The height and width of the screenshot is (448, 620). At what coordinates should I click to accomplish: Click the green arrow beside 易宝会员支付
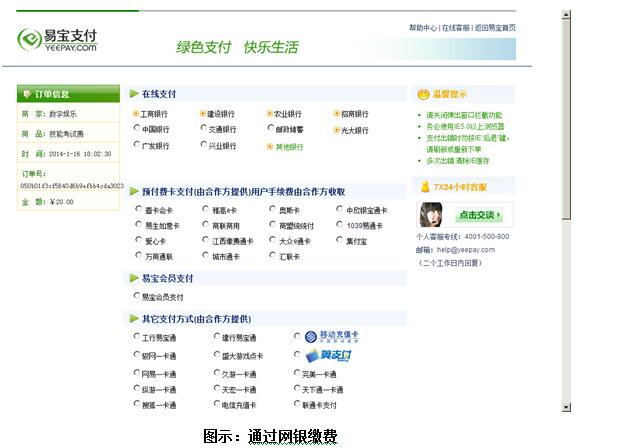(134, 278)
